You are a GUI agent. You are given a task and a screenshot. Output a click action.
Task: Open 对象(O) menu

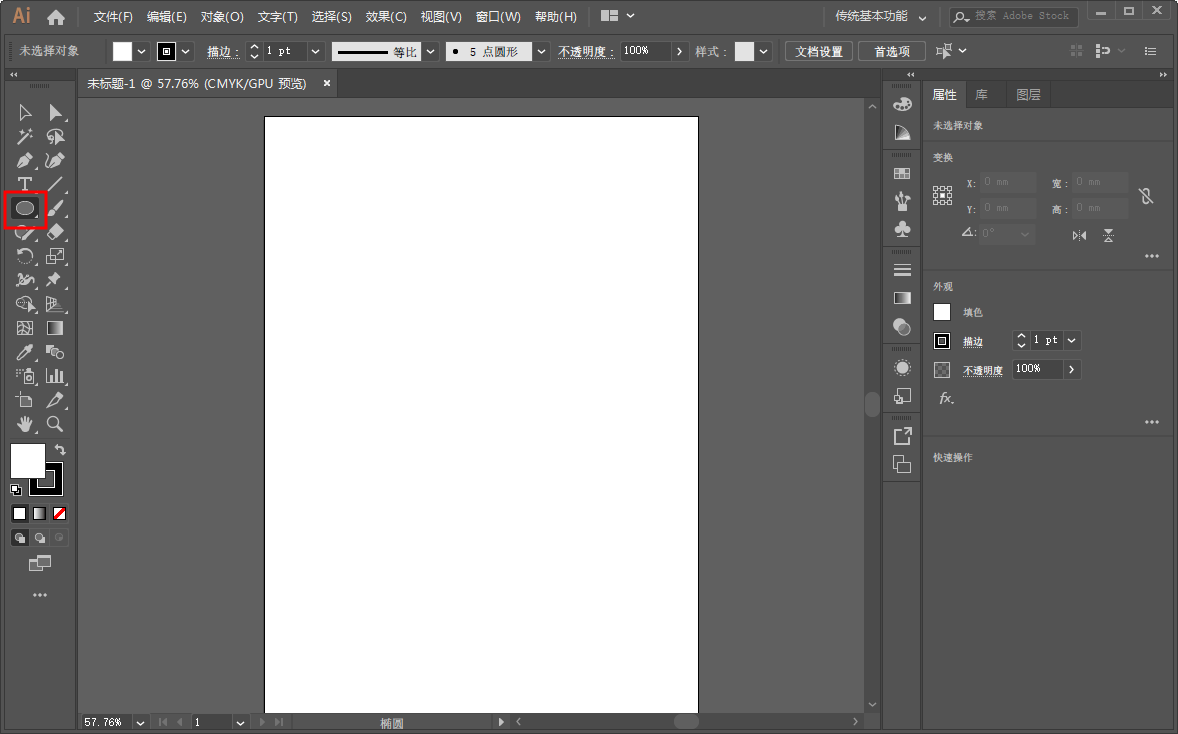pos(222,17)
